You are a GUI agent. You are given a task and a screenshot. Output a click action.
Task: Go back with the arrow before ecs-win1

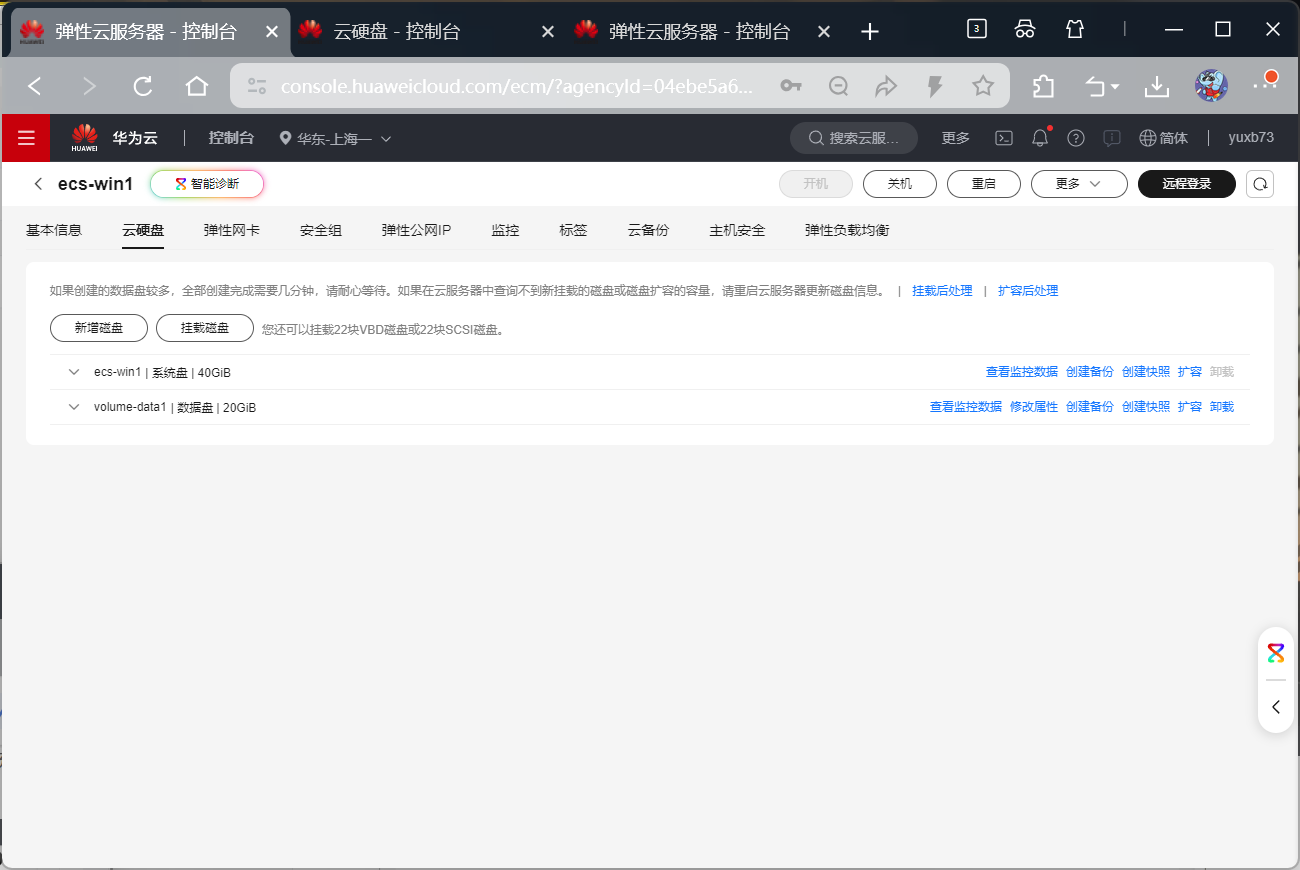tap(38, 184)
